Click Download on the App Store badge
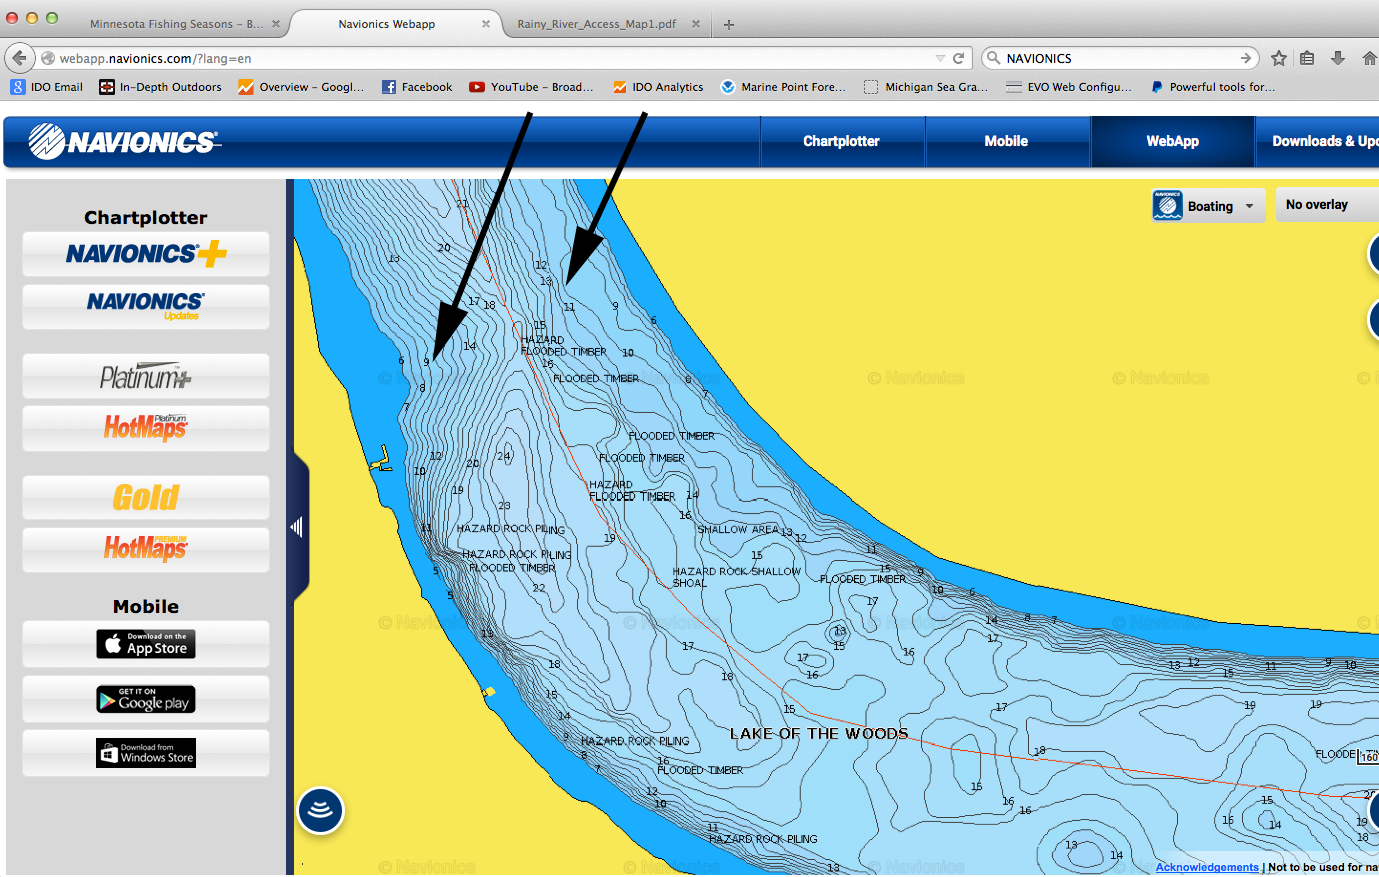Viewport: 1379px width, 877px height. click(146, 644)
